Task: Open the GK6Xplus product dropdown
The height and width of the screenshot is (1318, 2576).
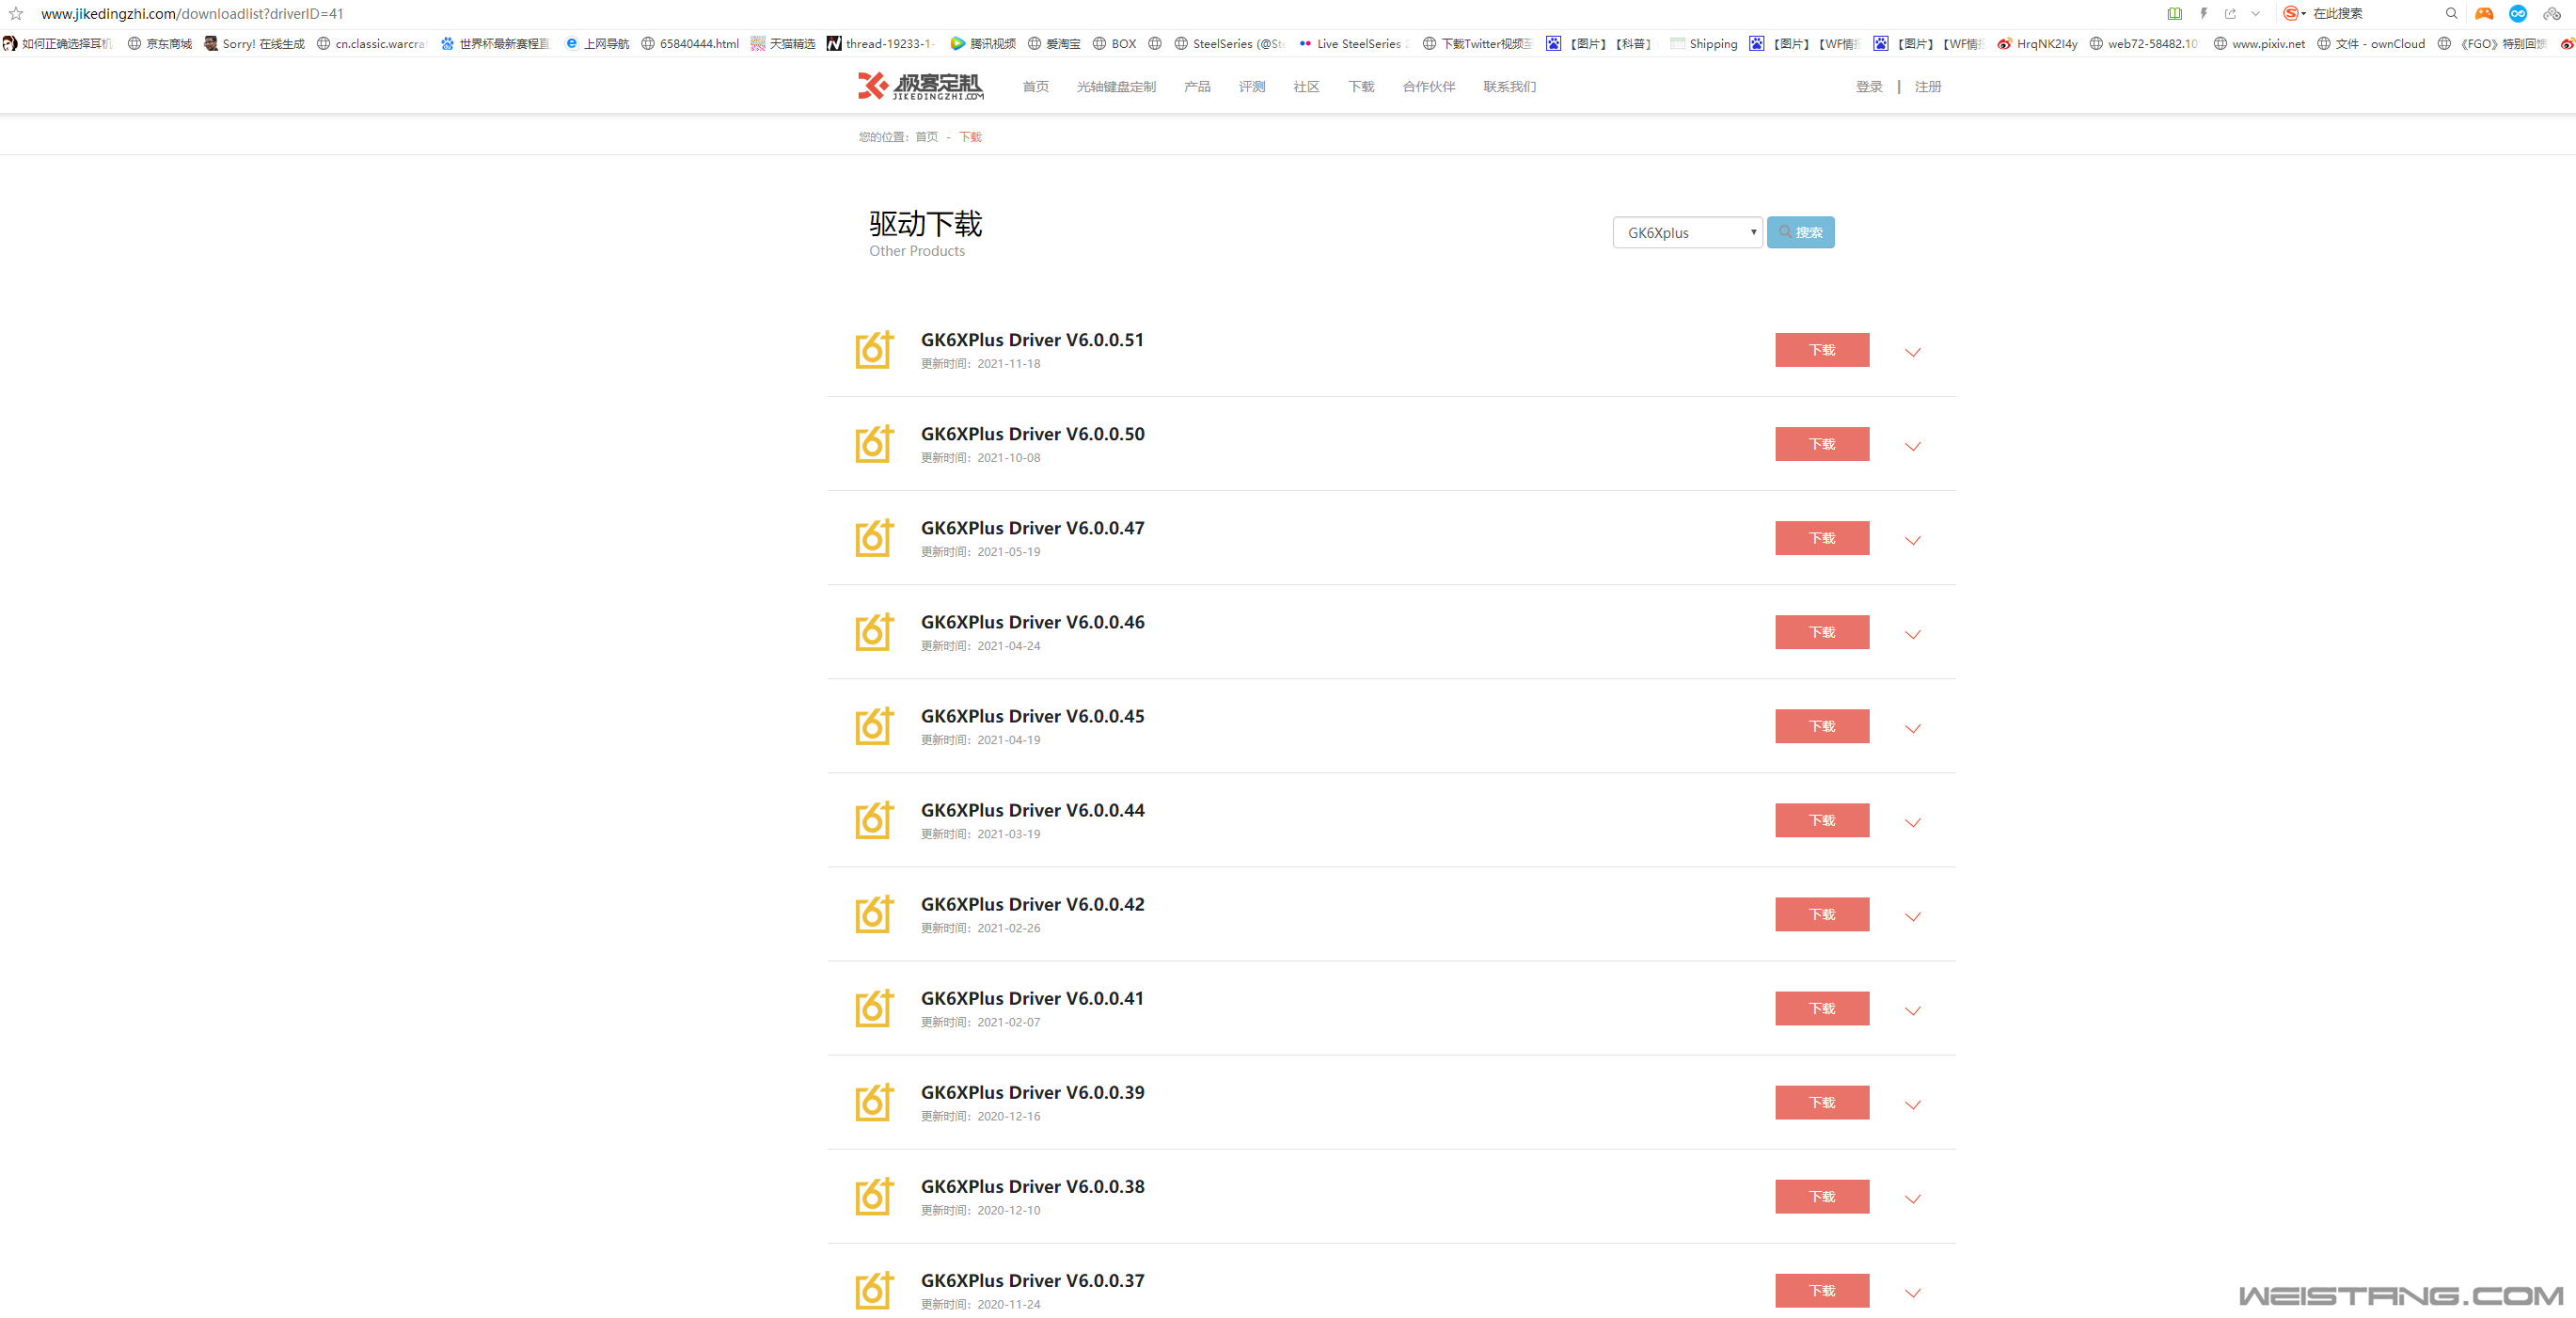Action: click(1687, 232)
